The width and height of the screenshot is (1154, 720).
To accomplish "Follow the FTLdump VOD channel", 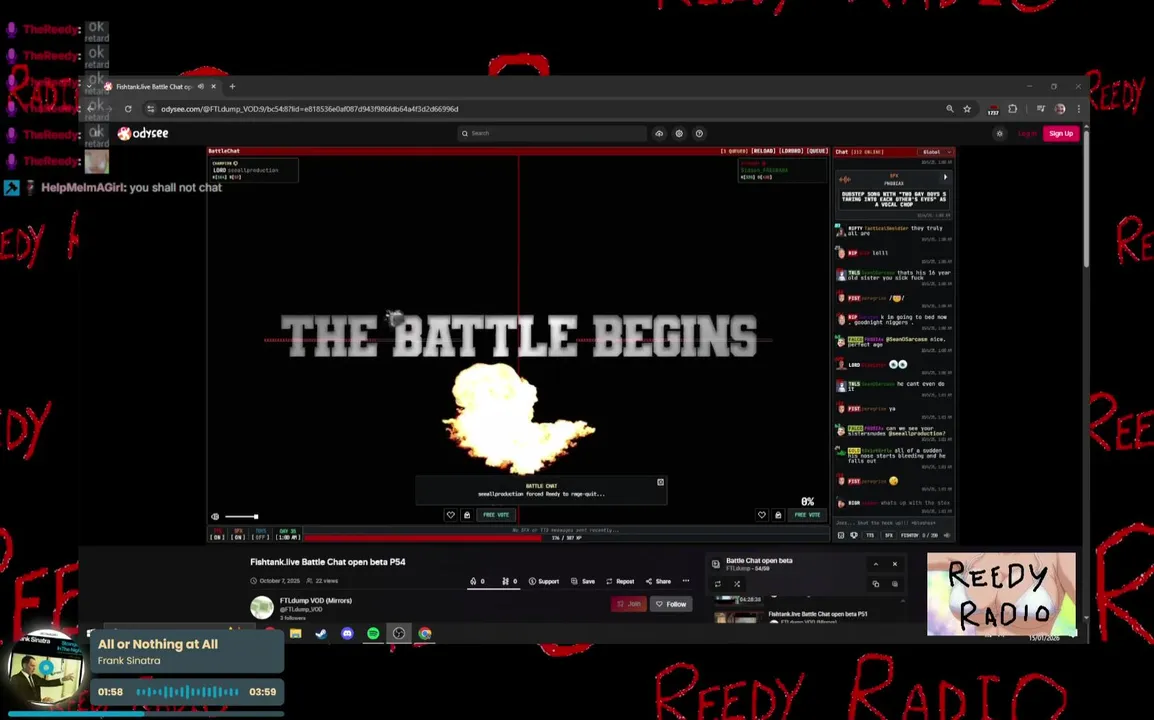I will coord(671,604).
